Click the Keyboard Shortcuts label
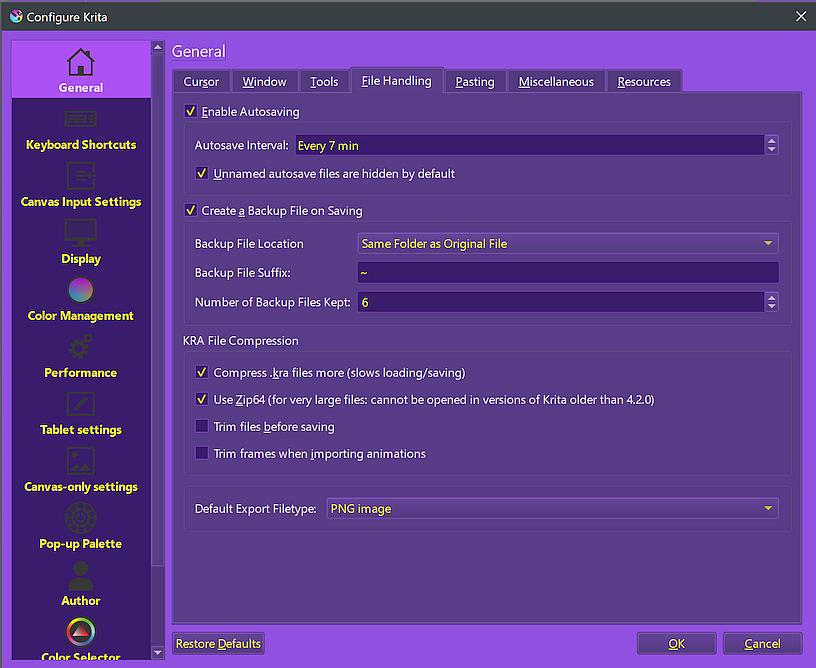816x668 pixels. pyautogui.click(x=81, y=145)
